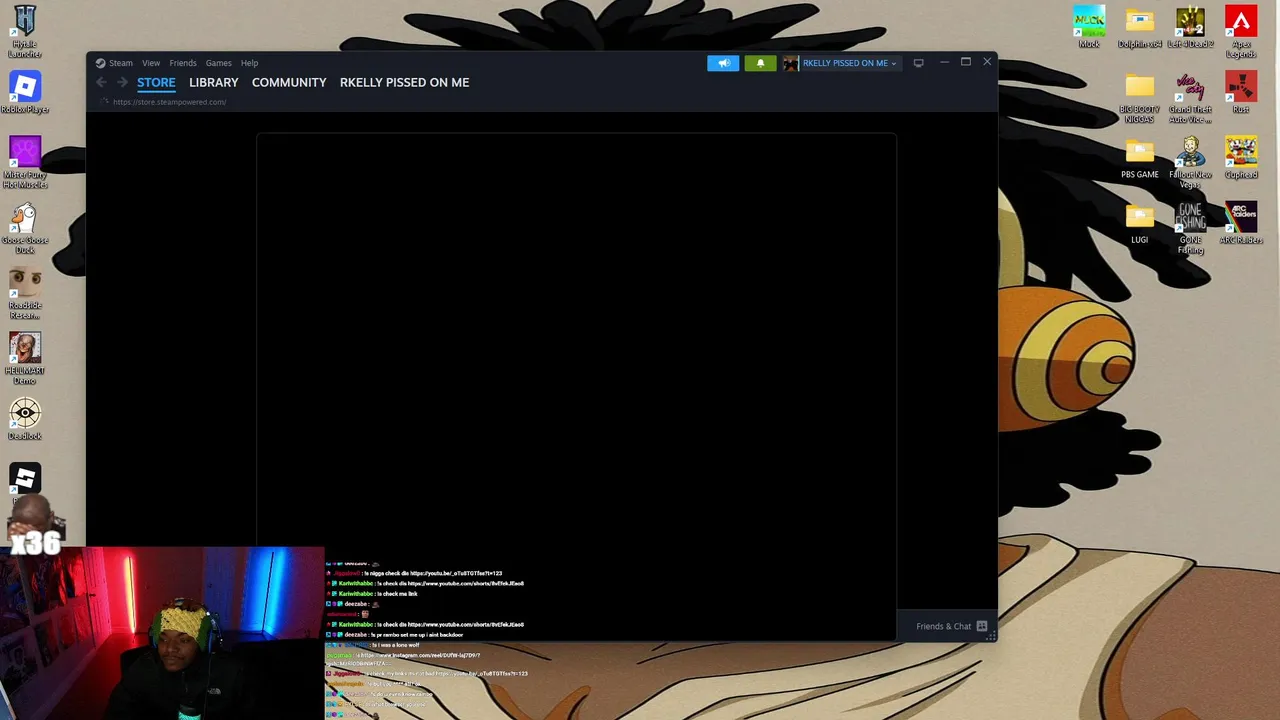The width and height of the screenshot is (1280, 720).
Task: Open the Help menu in Steam
Action: coord(249,63)
